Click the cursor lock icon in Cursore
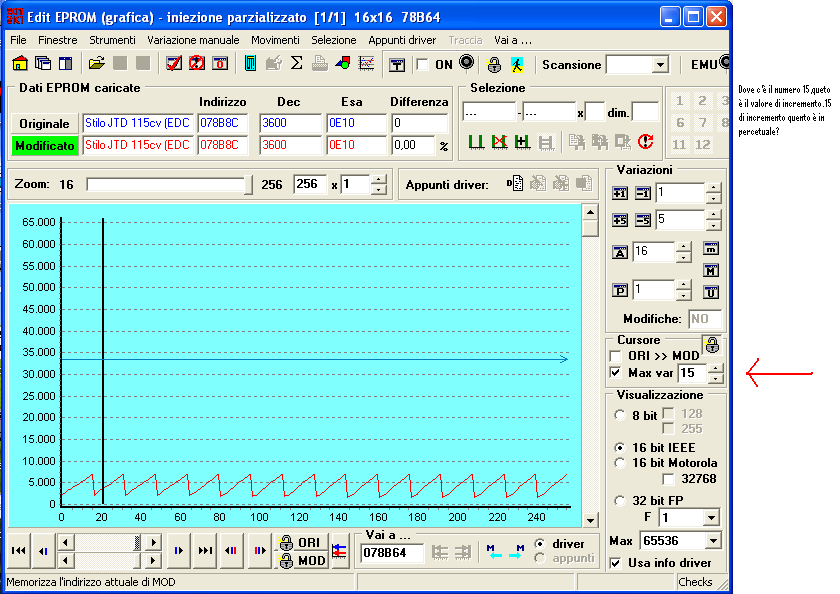The image size is (840, 594). tap(712, 344)
